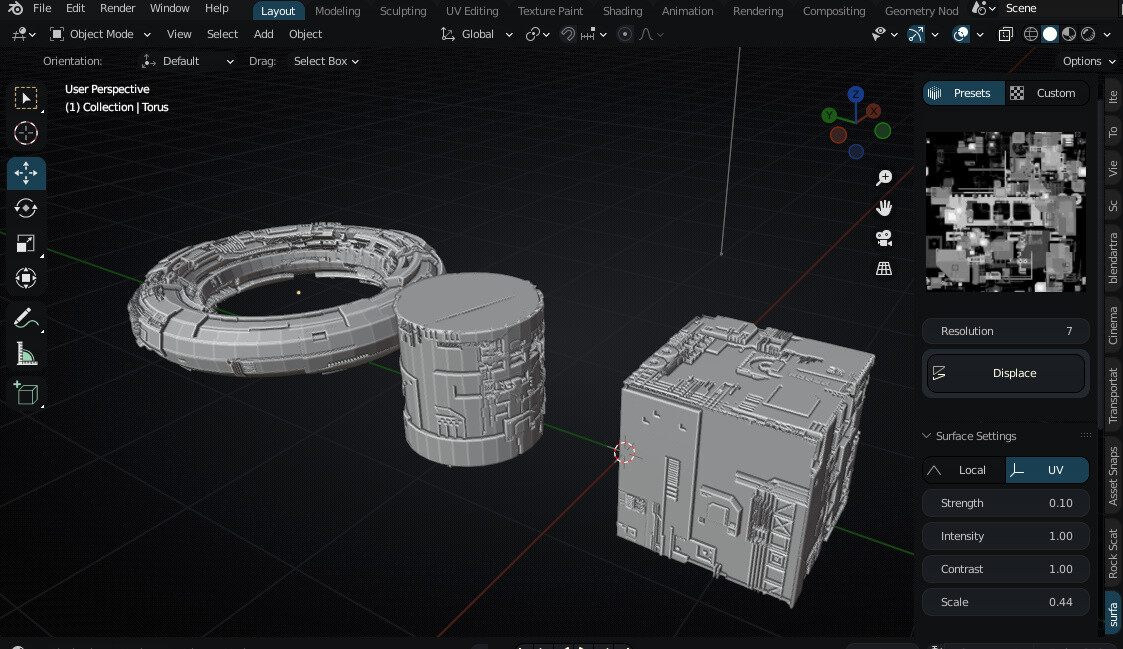The width and height of the screenshot is (1123, 649).
Task: Switch Surface Settings mapping to Local
Action: (x=963, y=470)
